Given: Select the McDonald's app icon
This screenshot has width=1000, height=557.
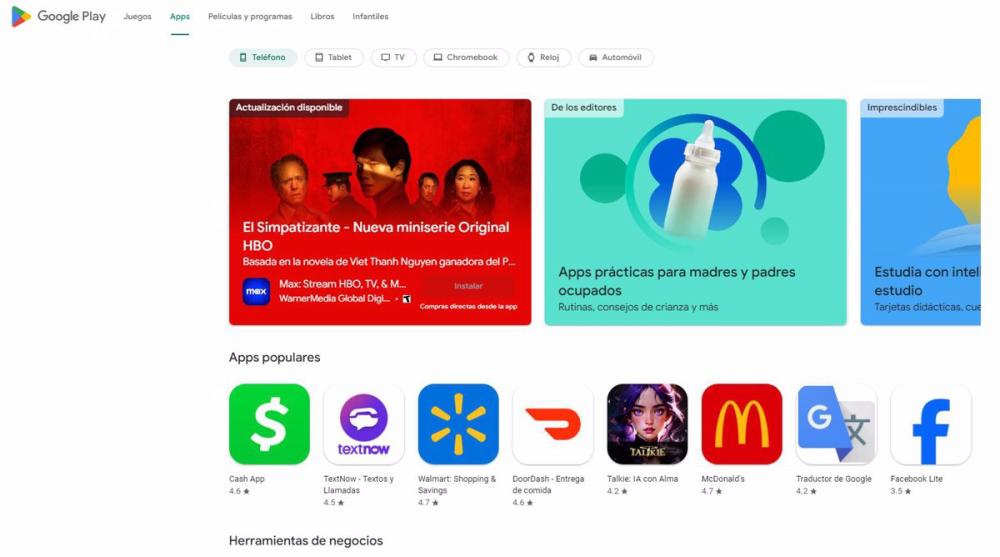Looking at the screenshot, I should coord(742,424).
